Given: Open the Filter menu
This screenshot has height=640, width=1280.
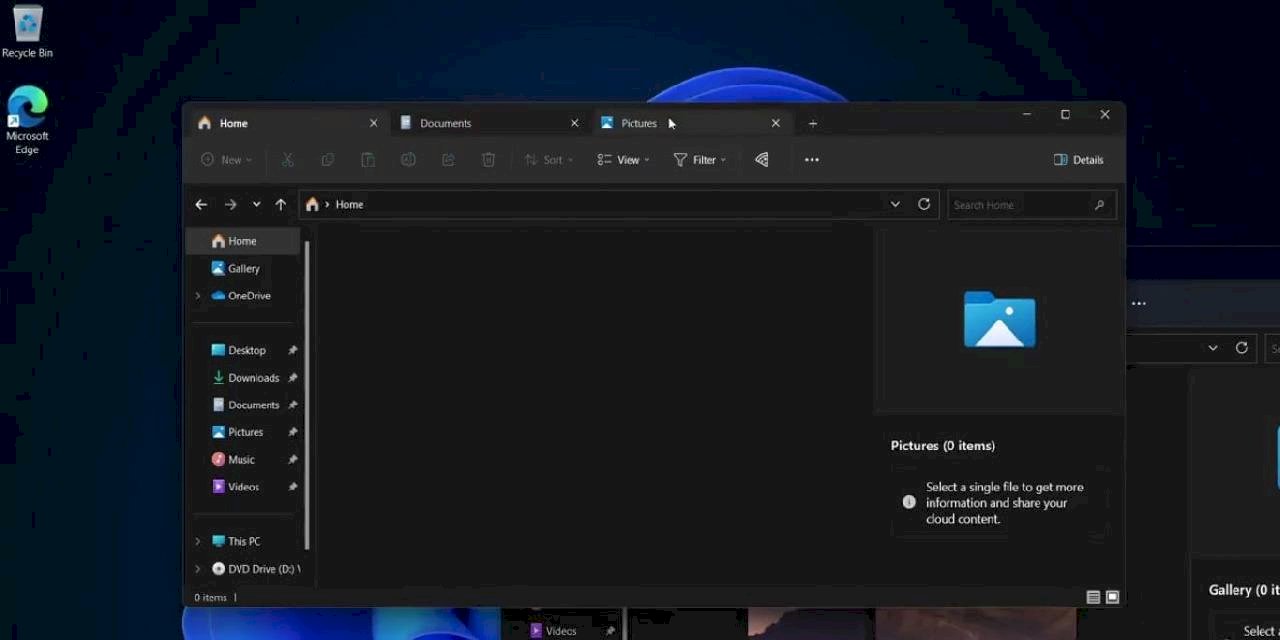Looking at the screenshot, I should pyautogui.click(x=700, y=159).
